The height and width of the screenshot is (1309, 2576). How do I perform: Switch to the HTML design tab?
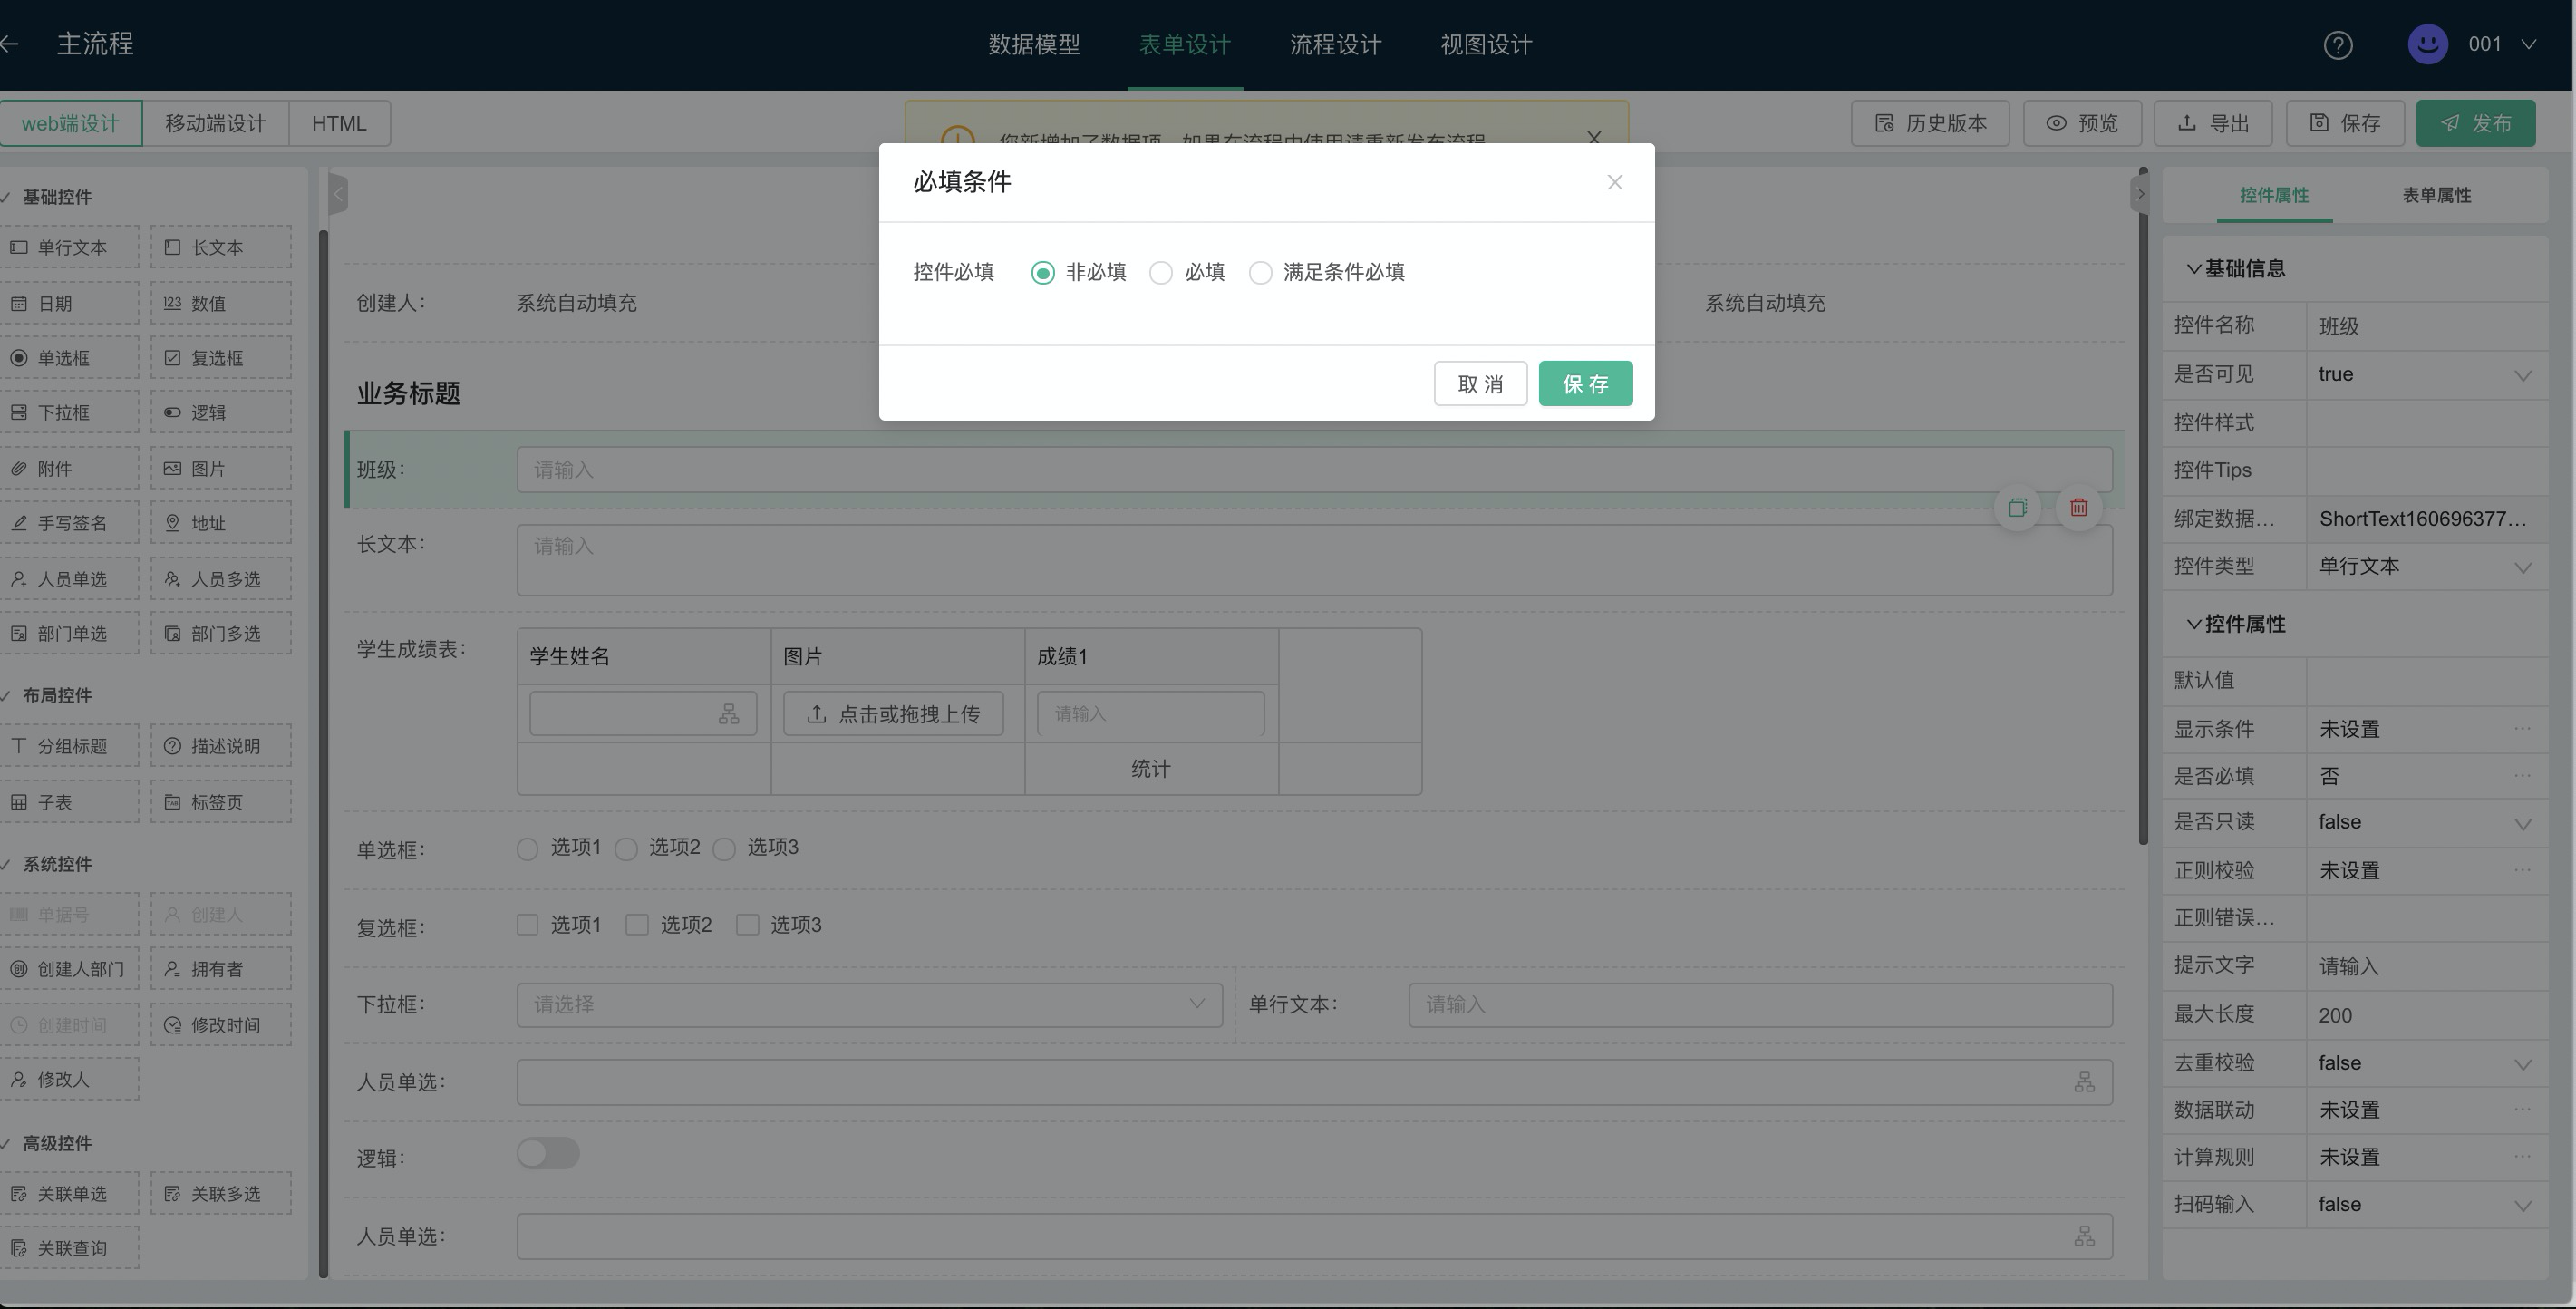(339, 123)
